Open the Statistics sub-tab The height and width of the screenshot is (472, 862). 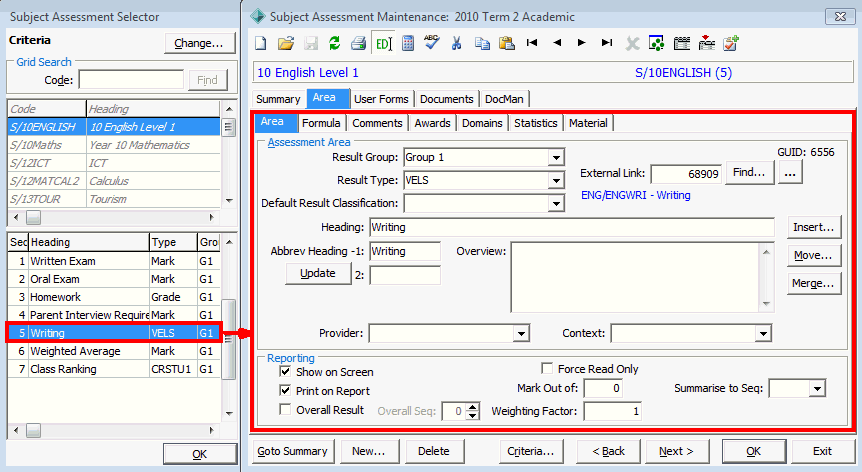click(x=536, y=123)
